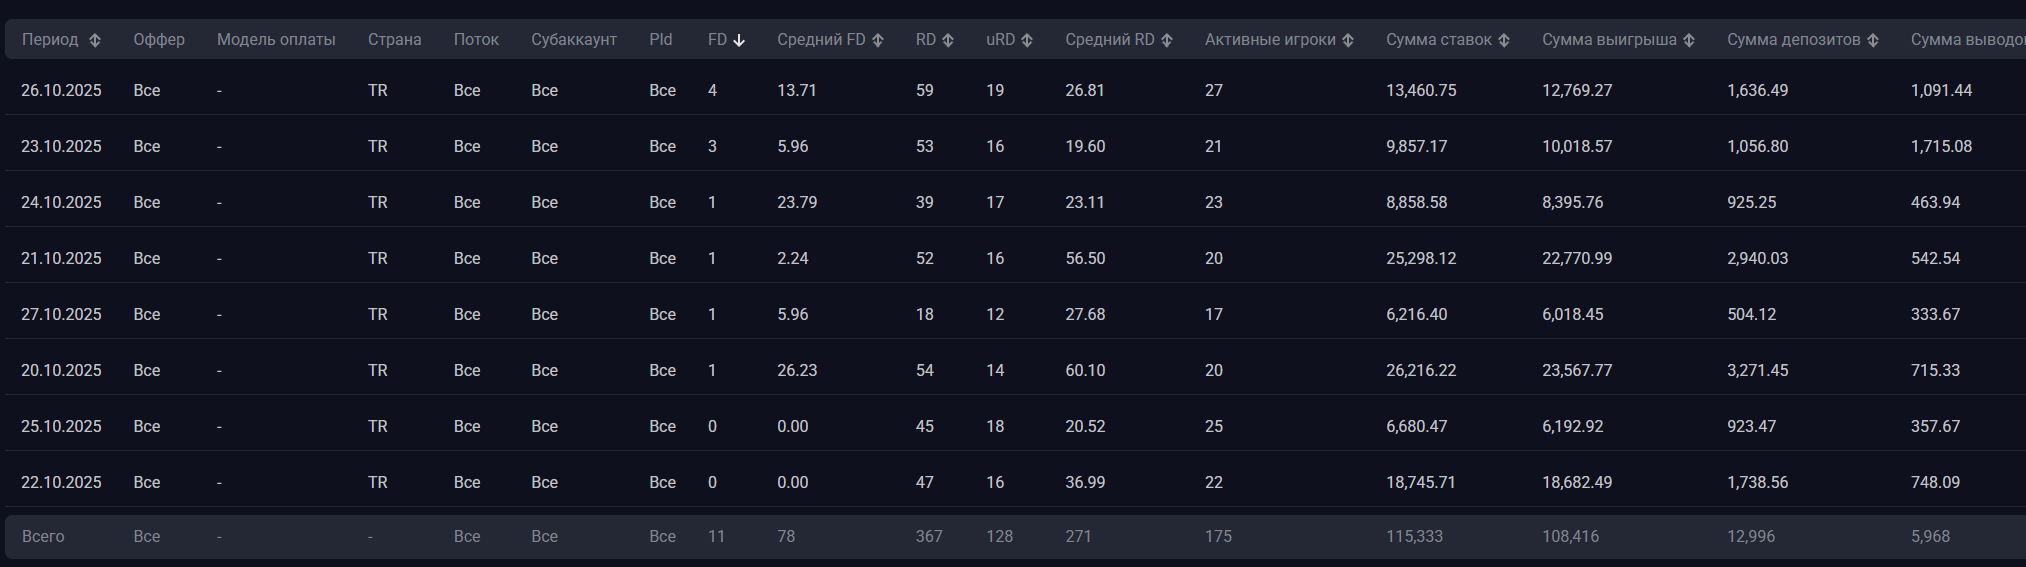
Task: Click sort icon beside RD column header
Action: pos(948,40)
